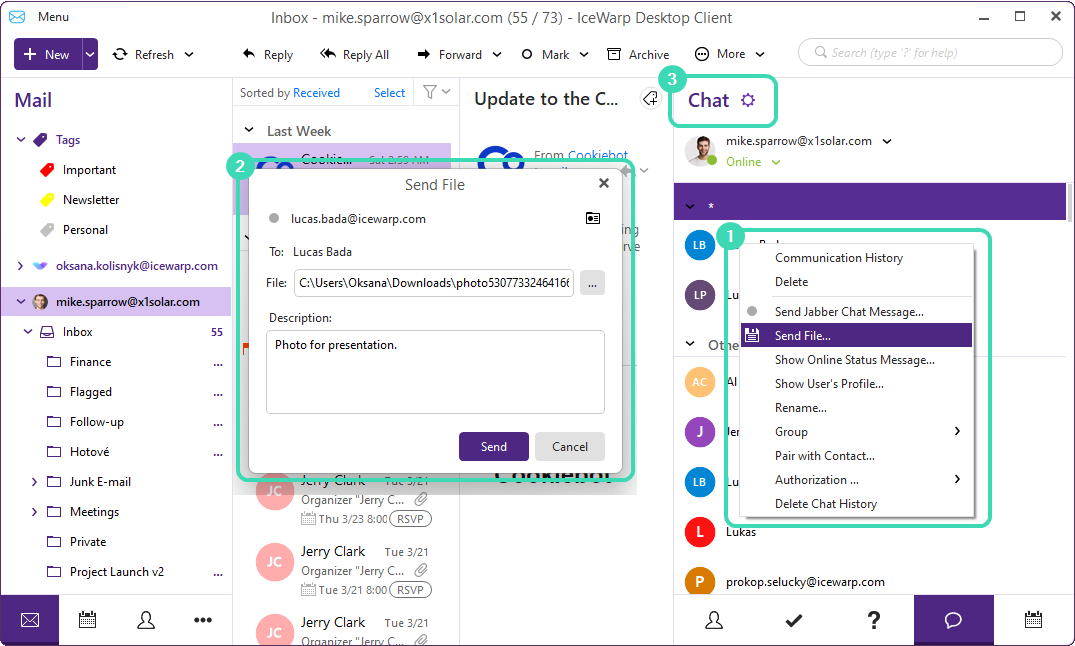Select Send File... from context menu
The width and height of the screenshot is (1075, 646).
[802, 336]
